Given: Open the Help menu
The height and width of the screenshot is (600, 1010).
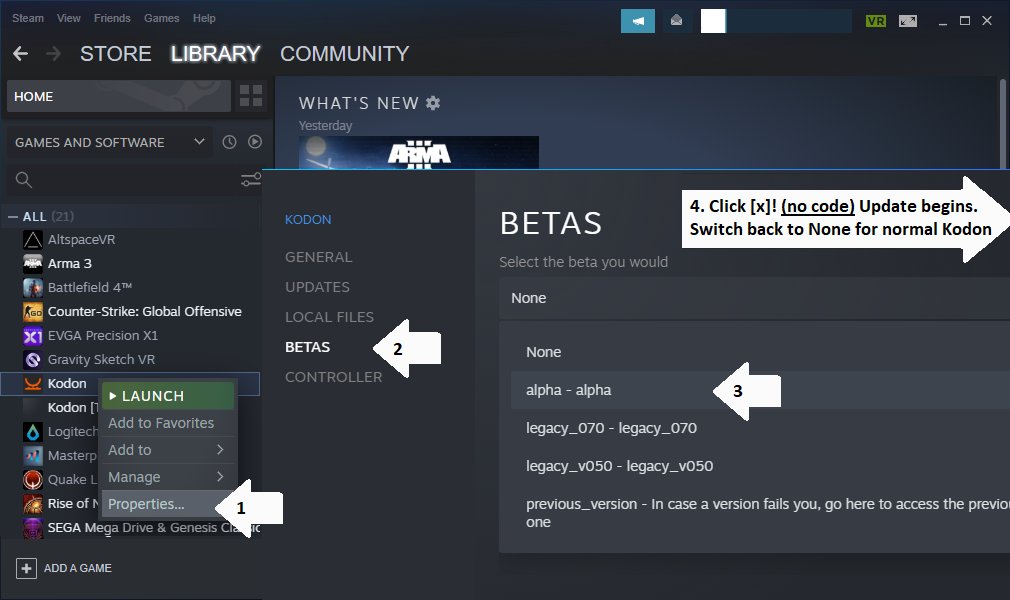Looking at the screenshot, I should tap(204, 18).
